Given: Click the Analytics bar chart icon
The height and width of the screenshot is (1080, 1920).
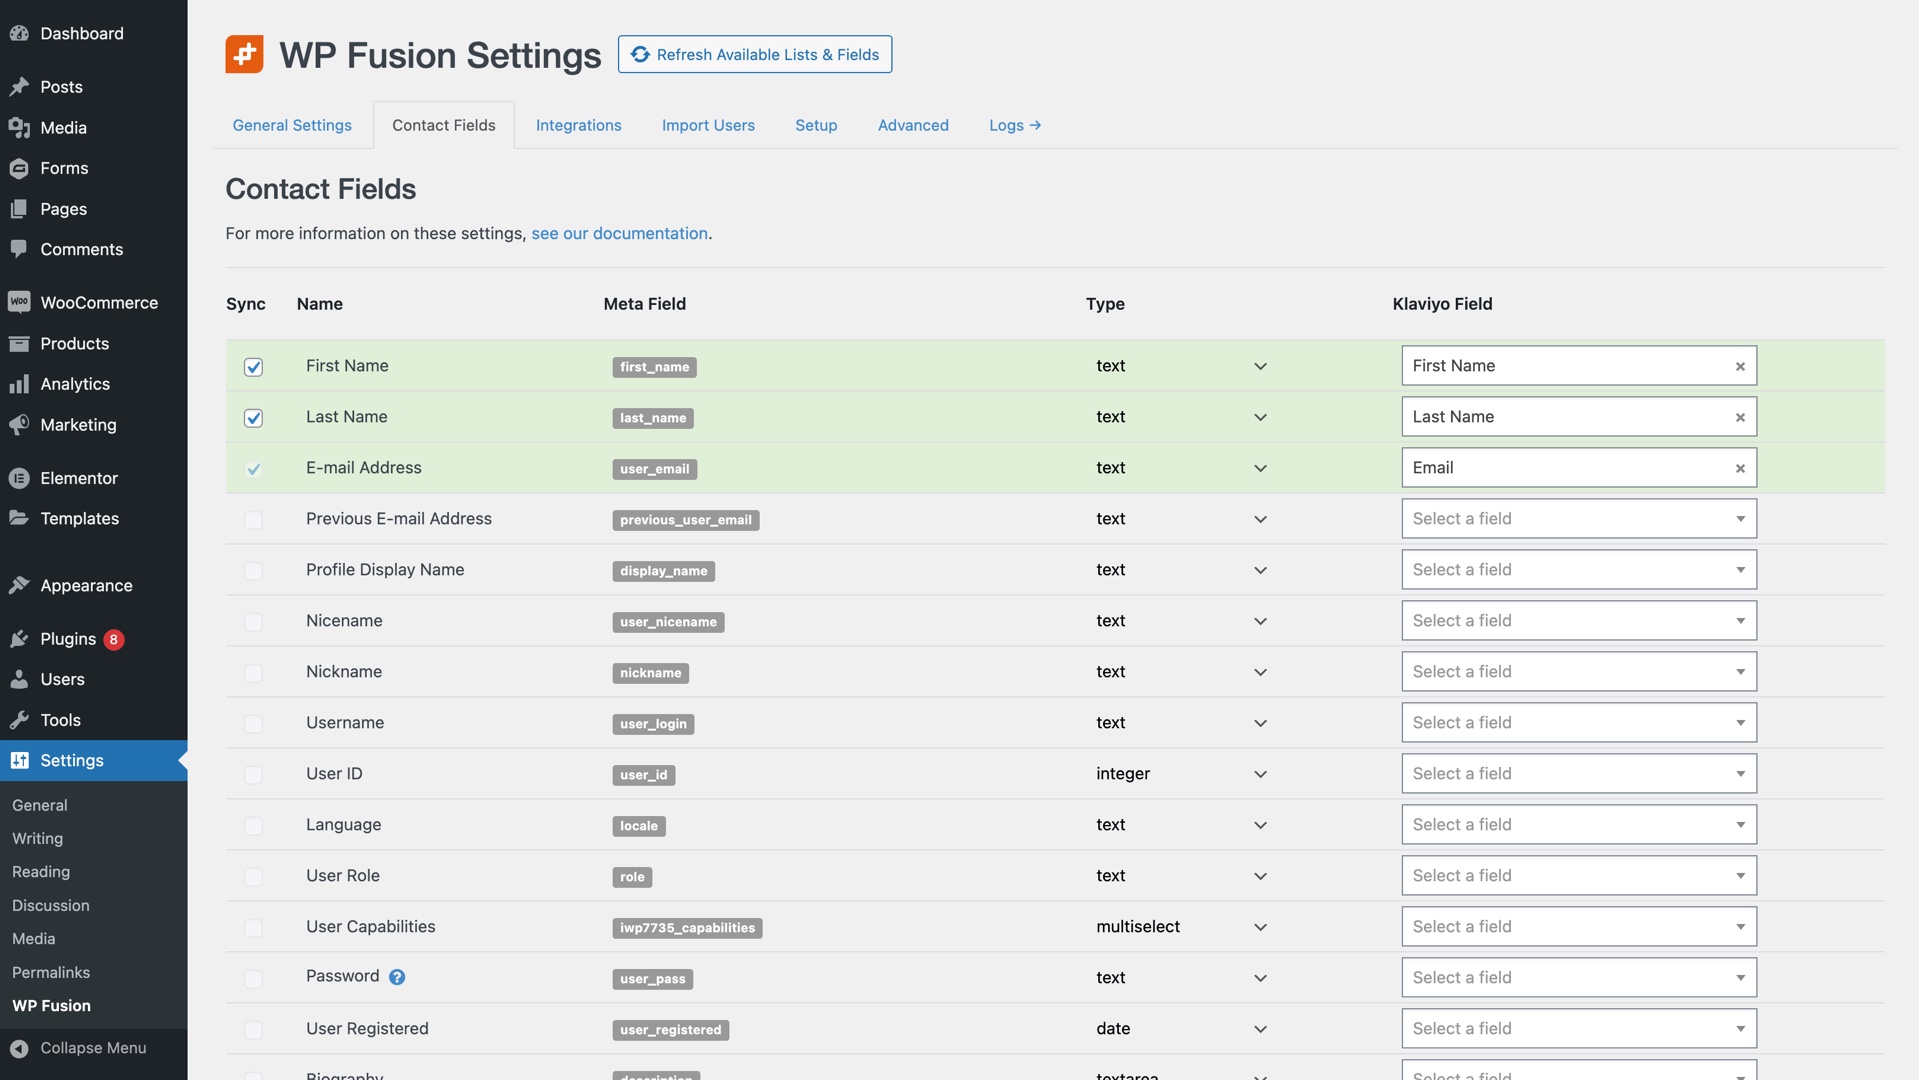Looking at the screenshot, I should 19,384.
